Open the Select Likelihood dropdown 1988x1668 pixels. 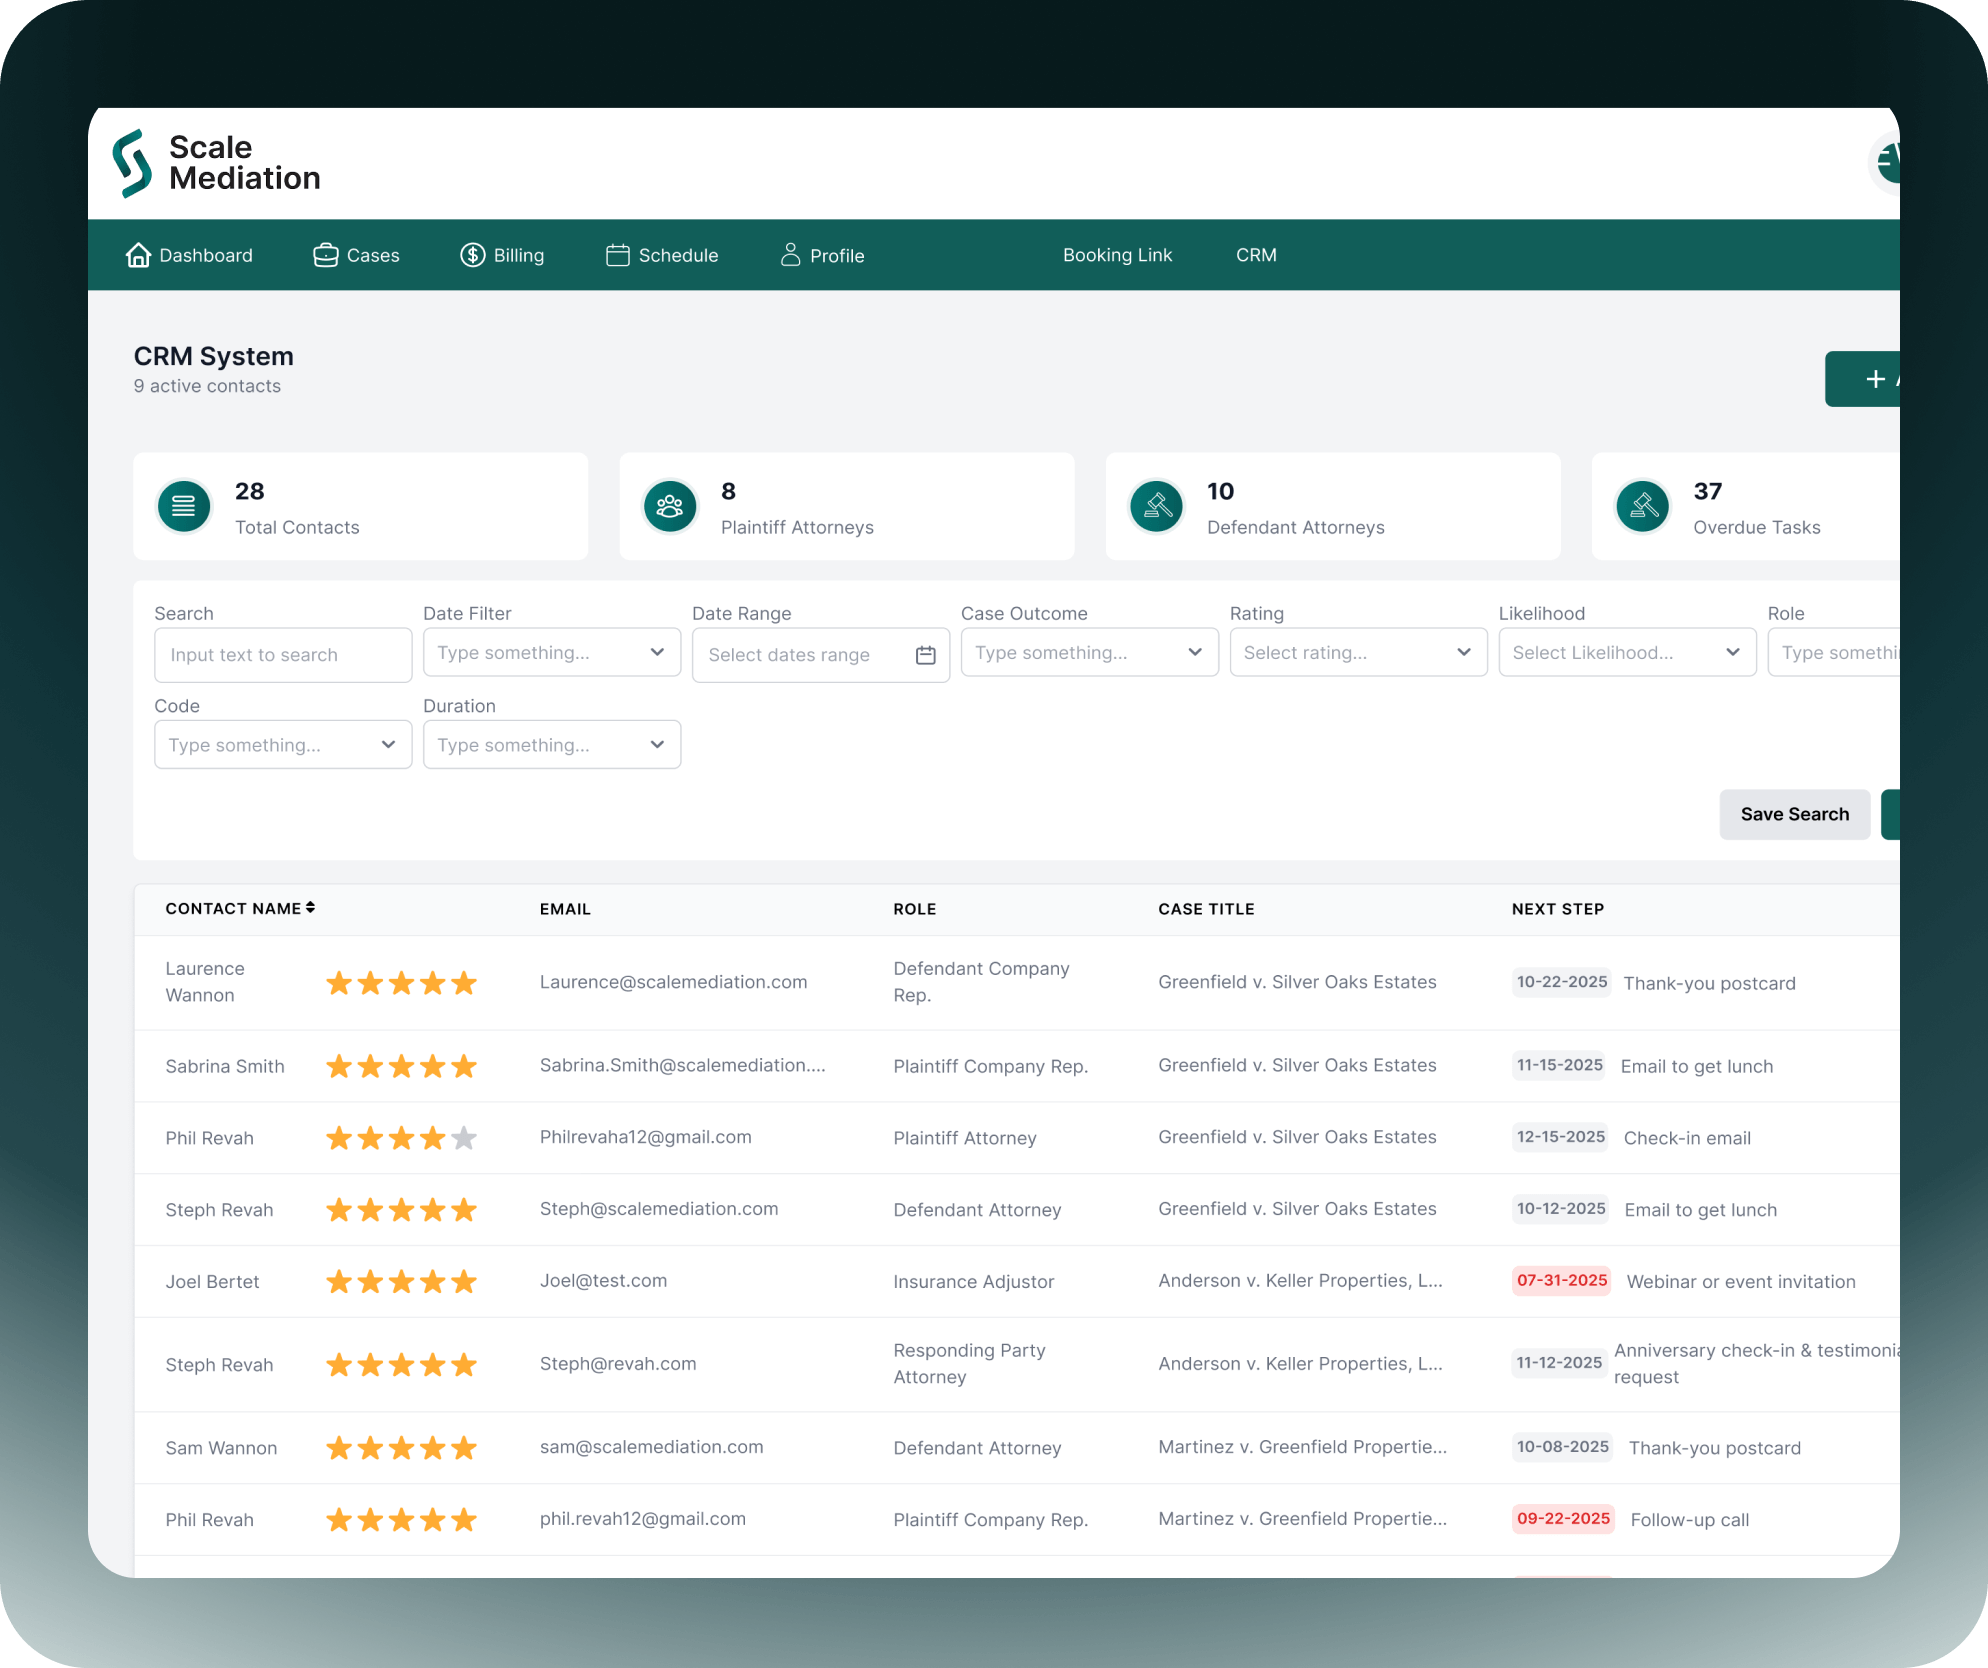pos(1626,653)
